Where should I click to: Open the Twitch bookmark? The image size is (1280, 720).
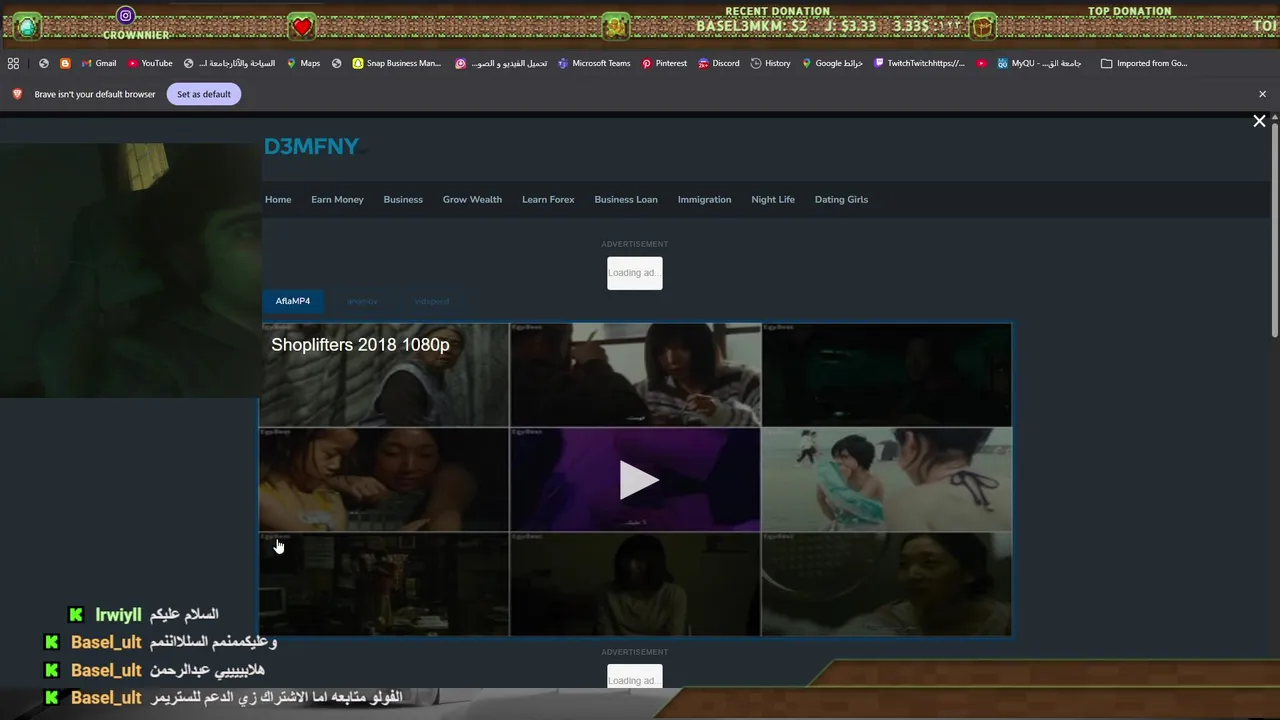pyautogui.click(x=919, y=63)
